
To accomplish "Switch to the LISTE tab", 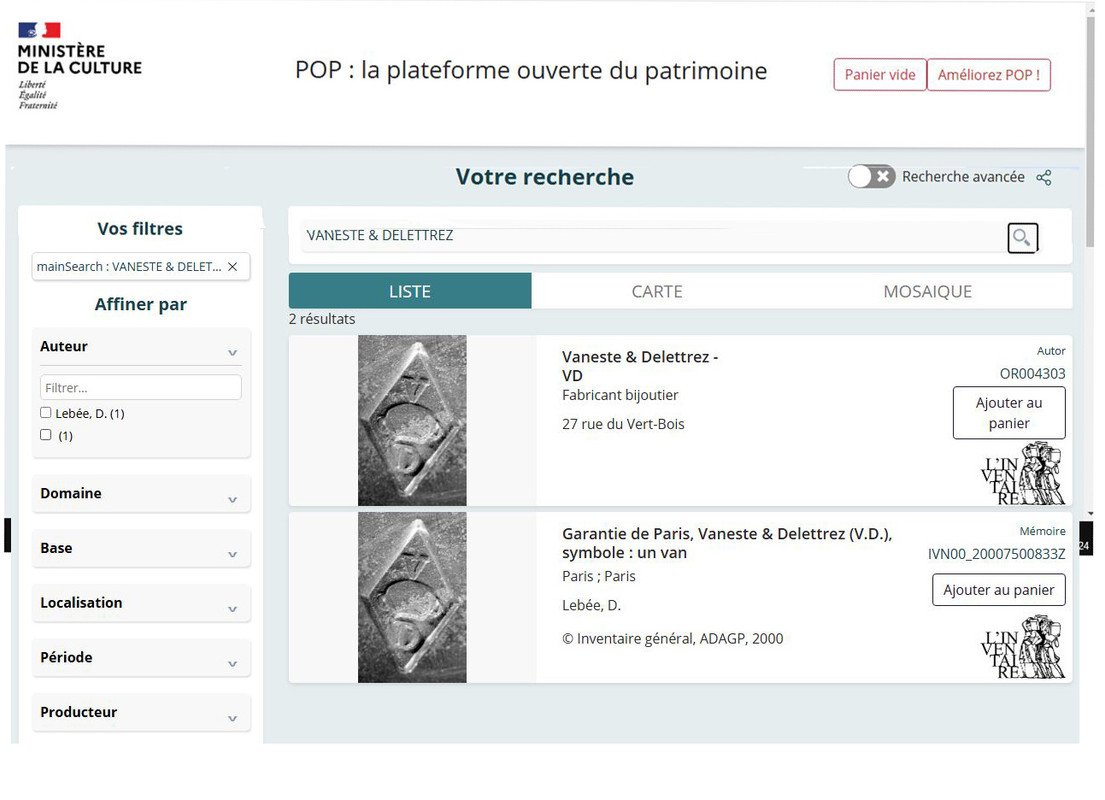I will (x=409, y=291).
